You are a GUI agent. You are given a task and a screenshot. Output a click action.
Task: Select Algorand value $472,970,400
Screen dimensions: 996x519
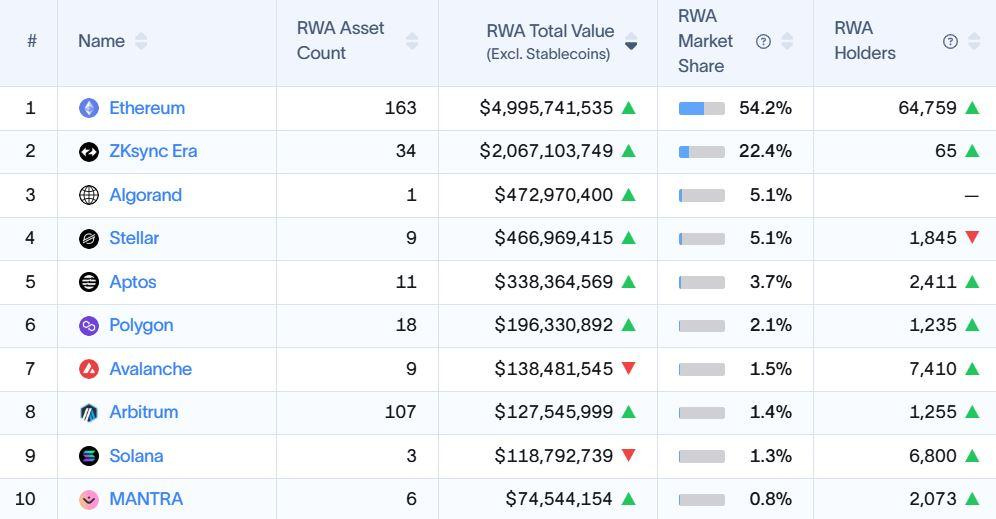tap(554, 195)
